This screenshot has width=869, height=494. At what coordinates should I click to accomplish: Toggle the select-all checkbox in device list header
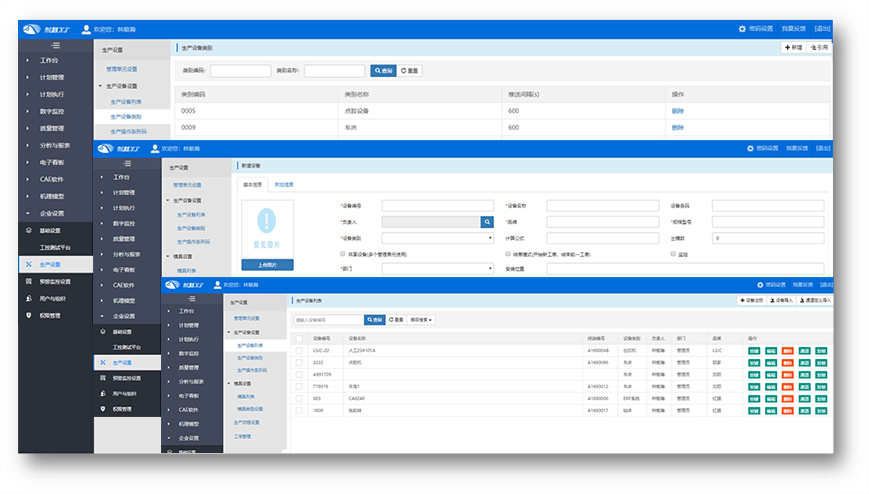click(299, 338)
